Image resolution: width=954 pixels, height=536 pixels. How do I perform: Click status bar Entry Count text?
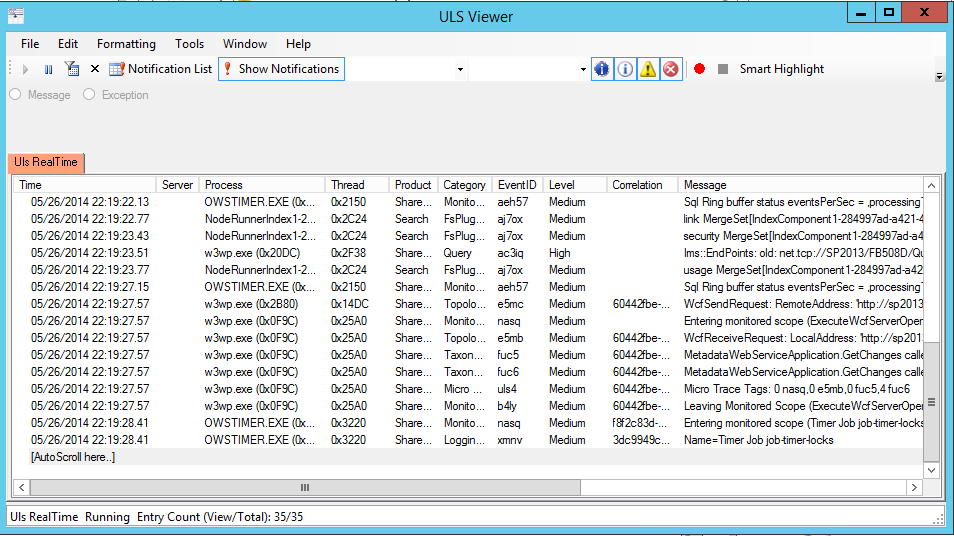coord(220,517)
